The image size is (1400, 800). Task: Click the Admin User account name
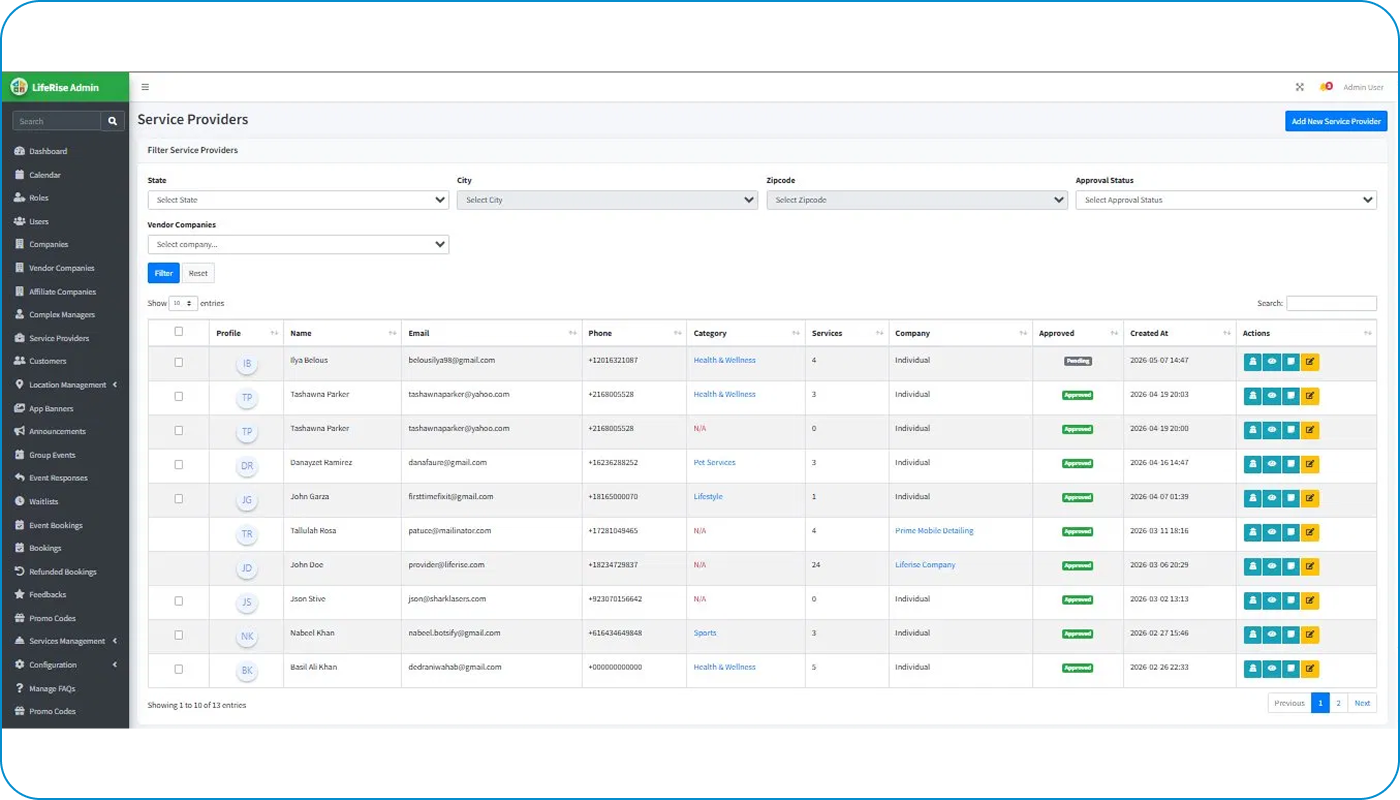tap(1363, 87)
